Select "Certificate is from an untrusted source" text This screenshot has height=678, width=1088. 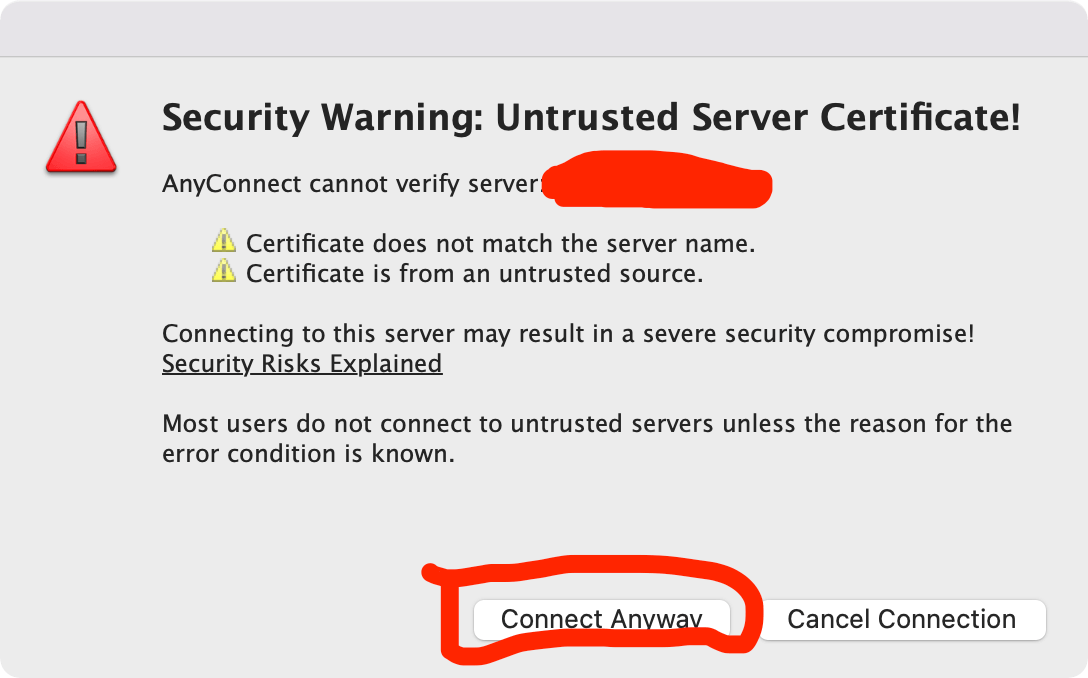pos(474,272)
